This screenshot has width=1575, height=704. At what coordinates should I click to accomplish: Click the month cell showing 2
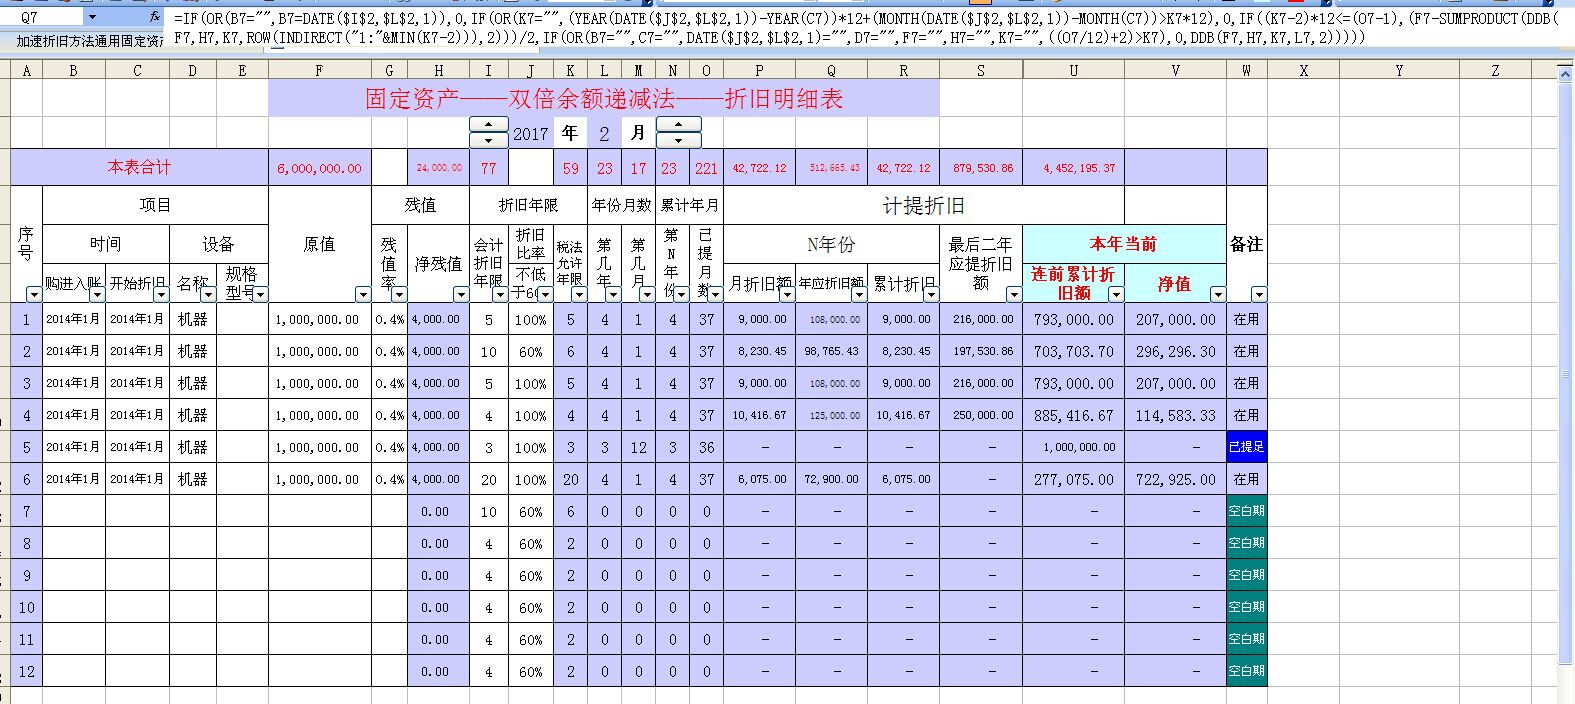(x=604, y=133)
